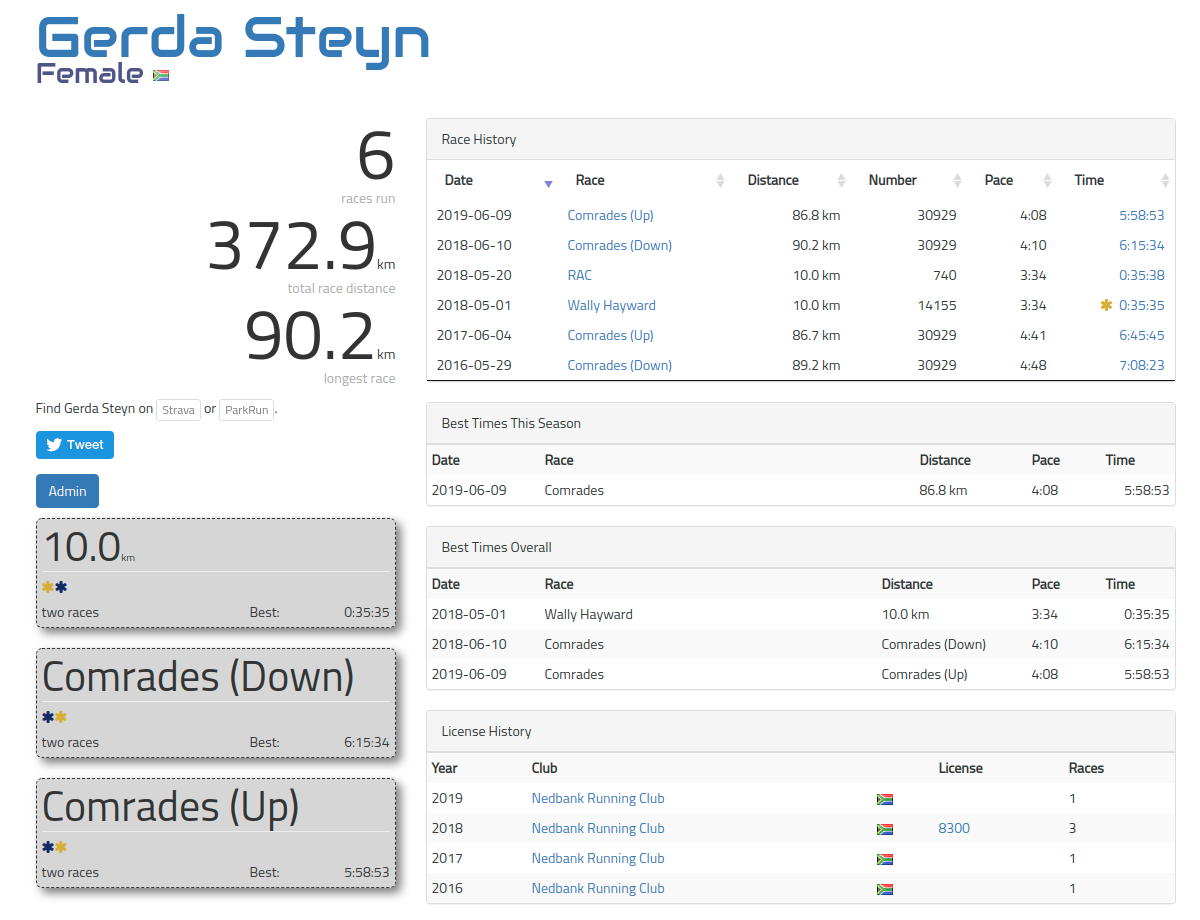
Task: Open license number 8300 link
Action: tap(953, 828)
